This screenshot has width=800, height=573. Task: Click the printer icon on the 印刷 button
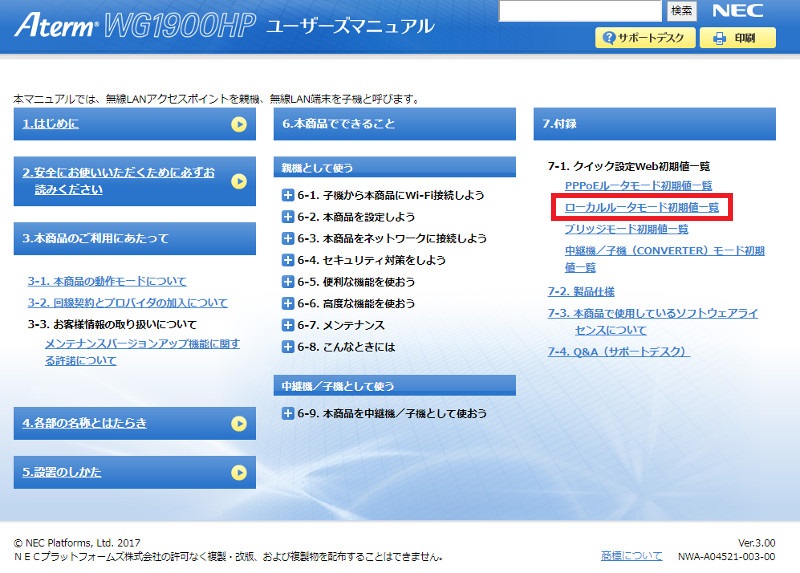pyautogui.click(x=719, y=38)
